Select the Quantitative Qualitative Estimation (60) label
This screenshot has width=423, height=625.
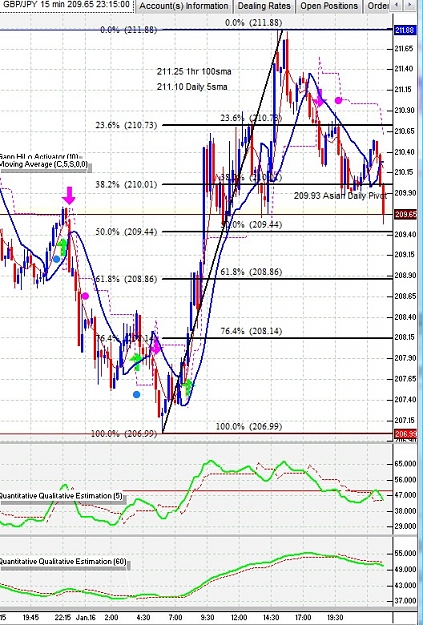click(63, 562)
